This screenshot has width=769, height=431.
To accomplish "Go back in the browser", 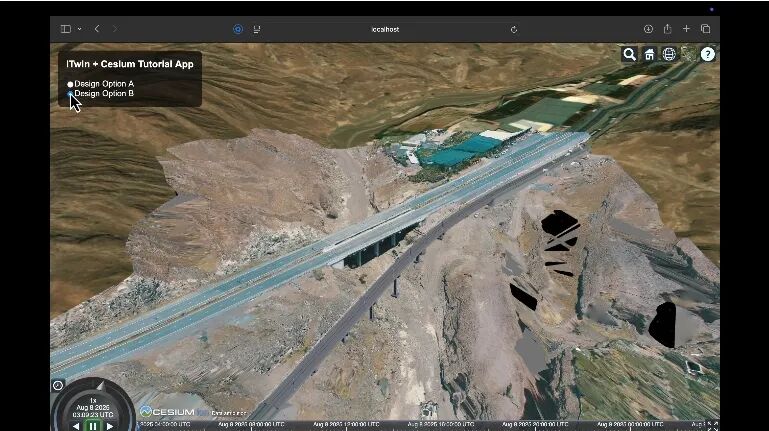I will pyautogui.click(x=97, y=29).
